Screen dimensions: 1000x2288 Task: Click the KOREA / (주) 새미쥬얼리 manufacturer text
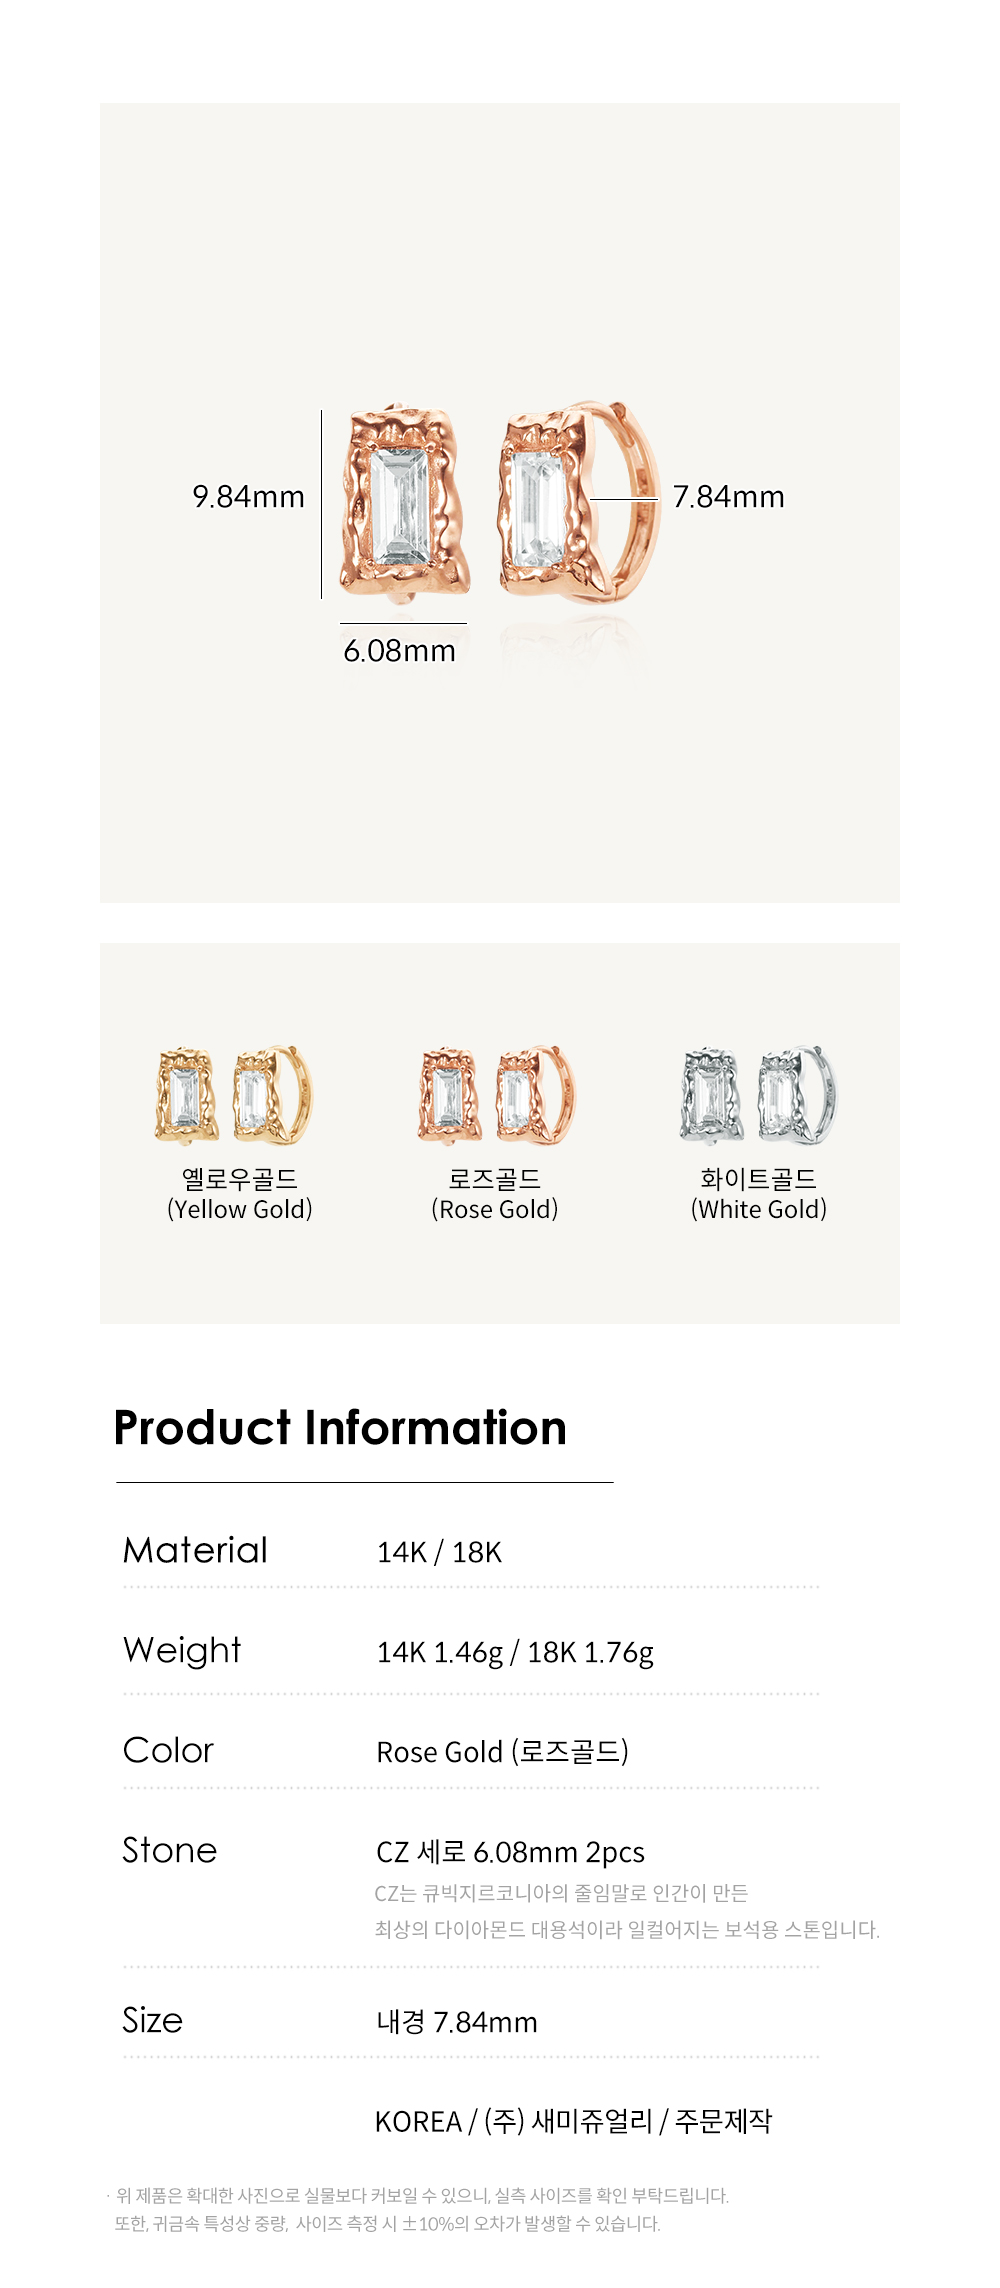tap(573, 2121)
